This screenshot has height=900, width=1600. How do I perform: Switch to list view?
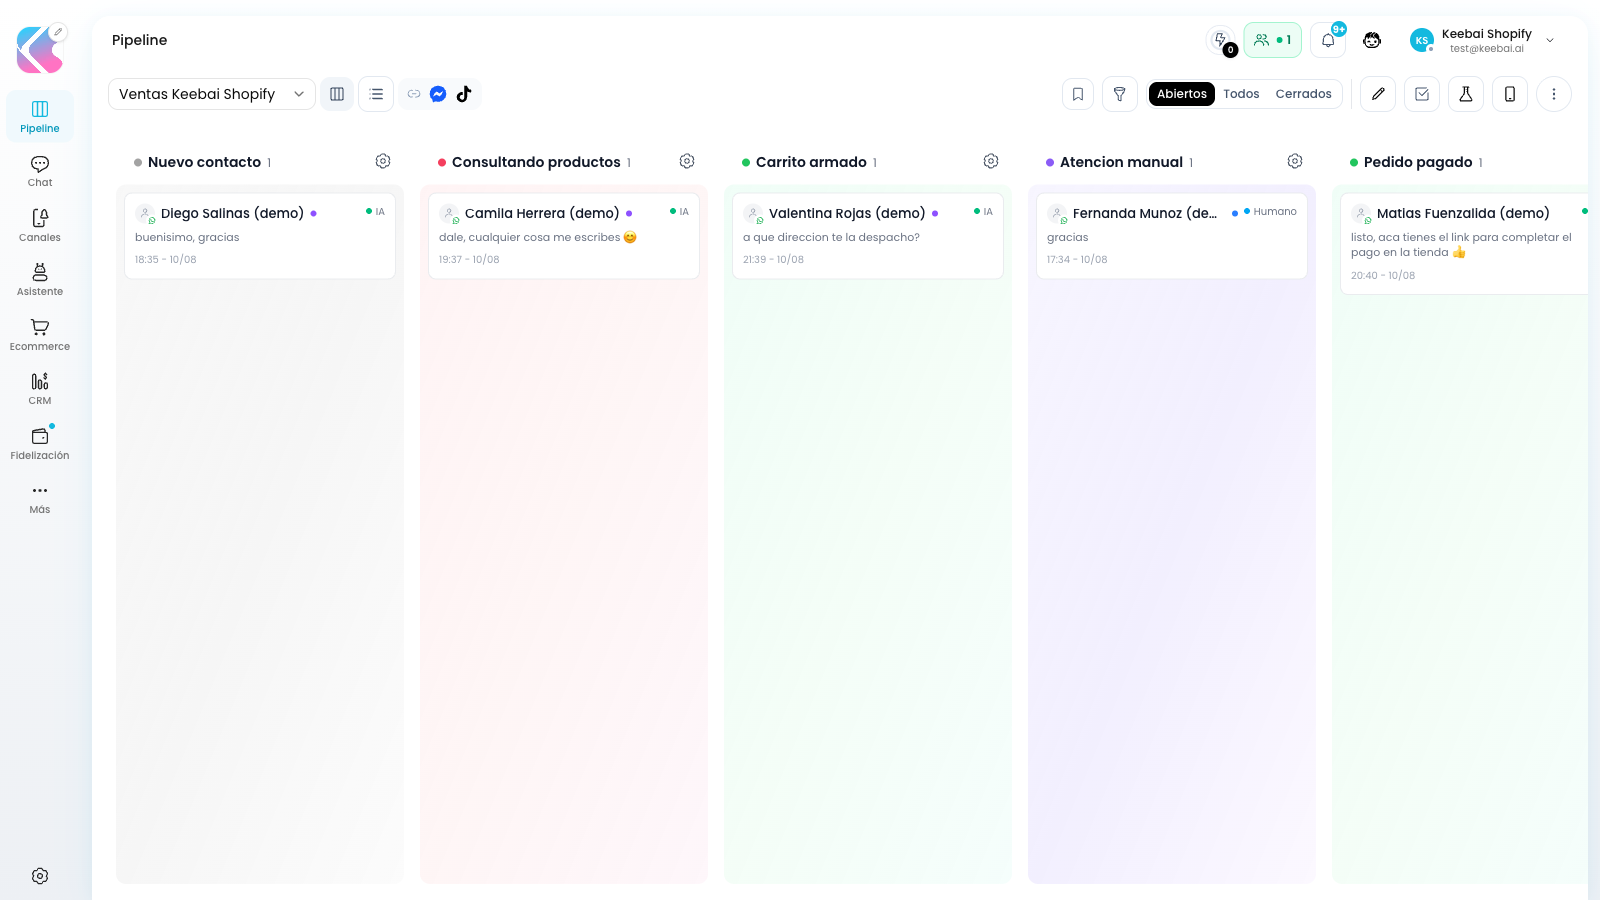click(x=376, y=94)
